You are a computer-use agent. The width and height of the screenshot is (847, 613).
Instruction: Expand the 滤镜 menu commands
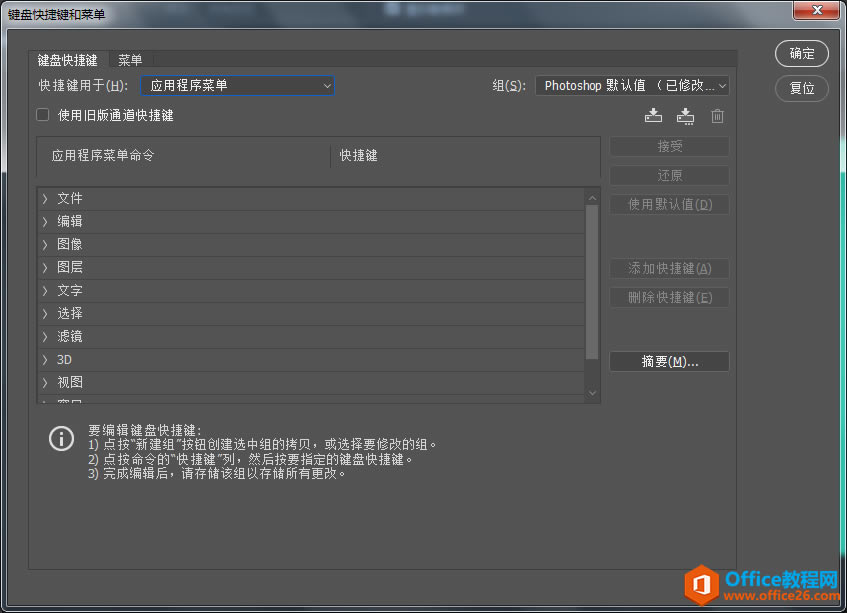pyautogui.click(x=45, y=336)
